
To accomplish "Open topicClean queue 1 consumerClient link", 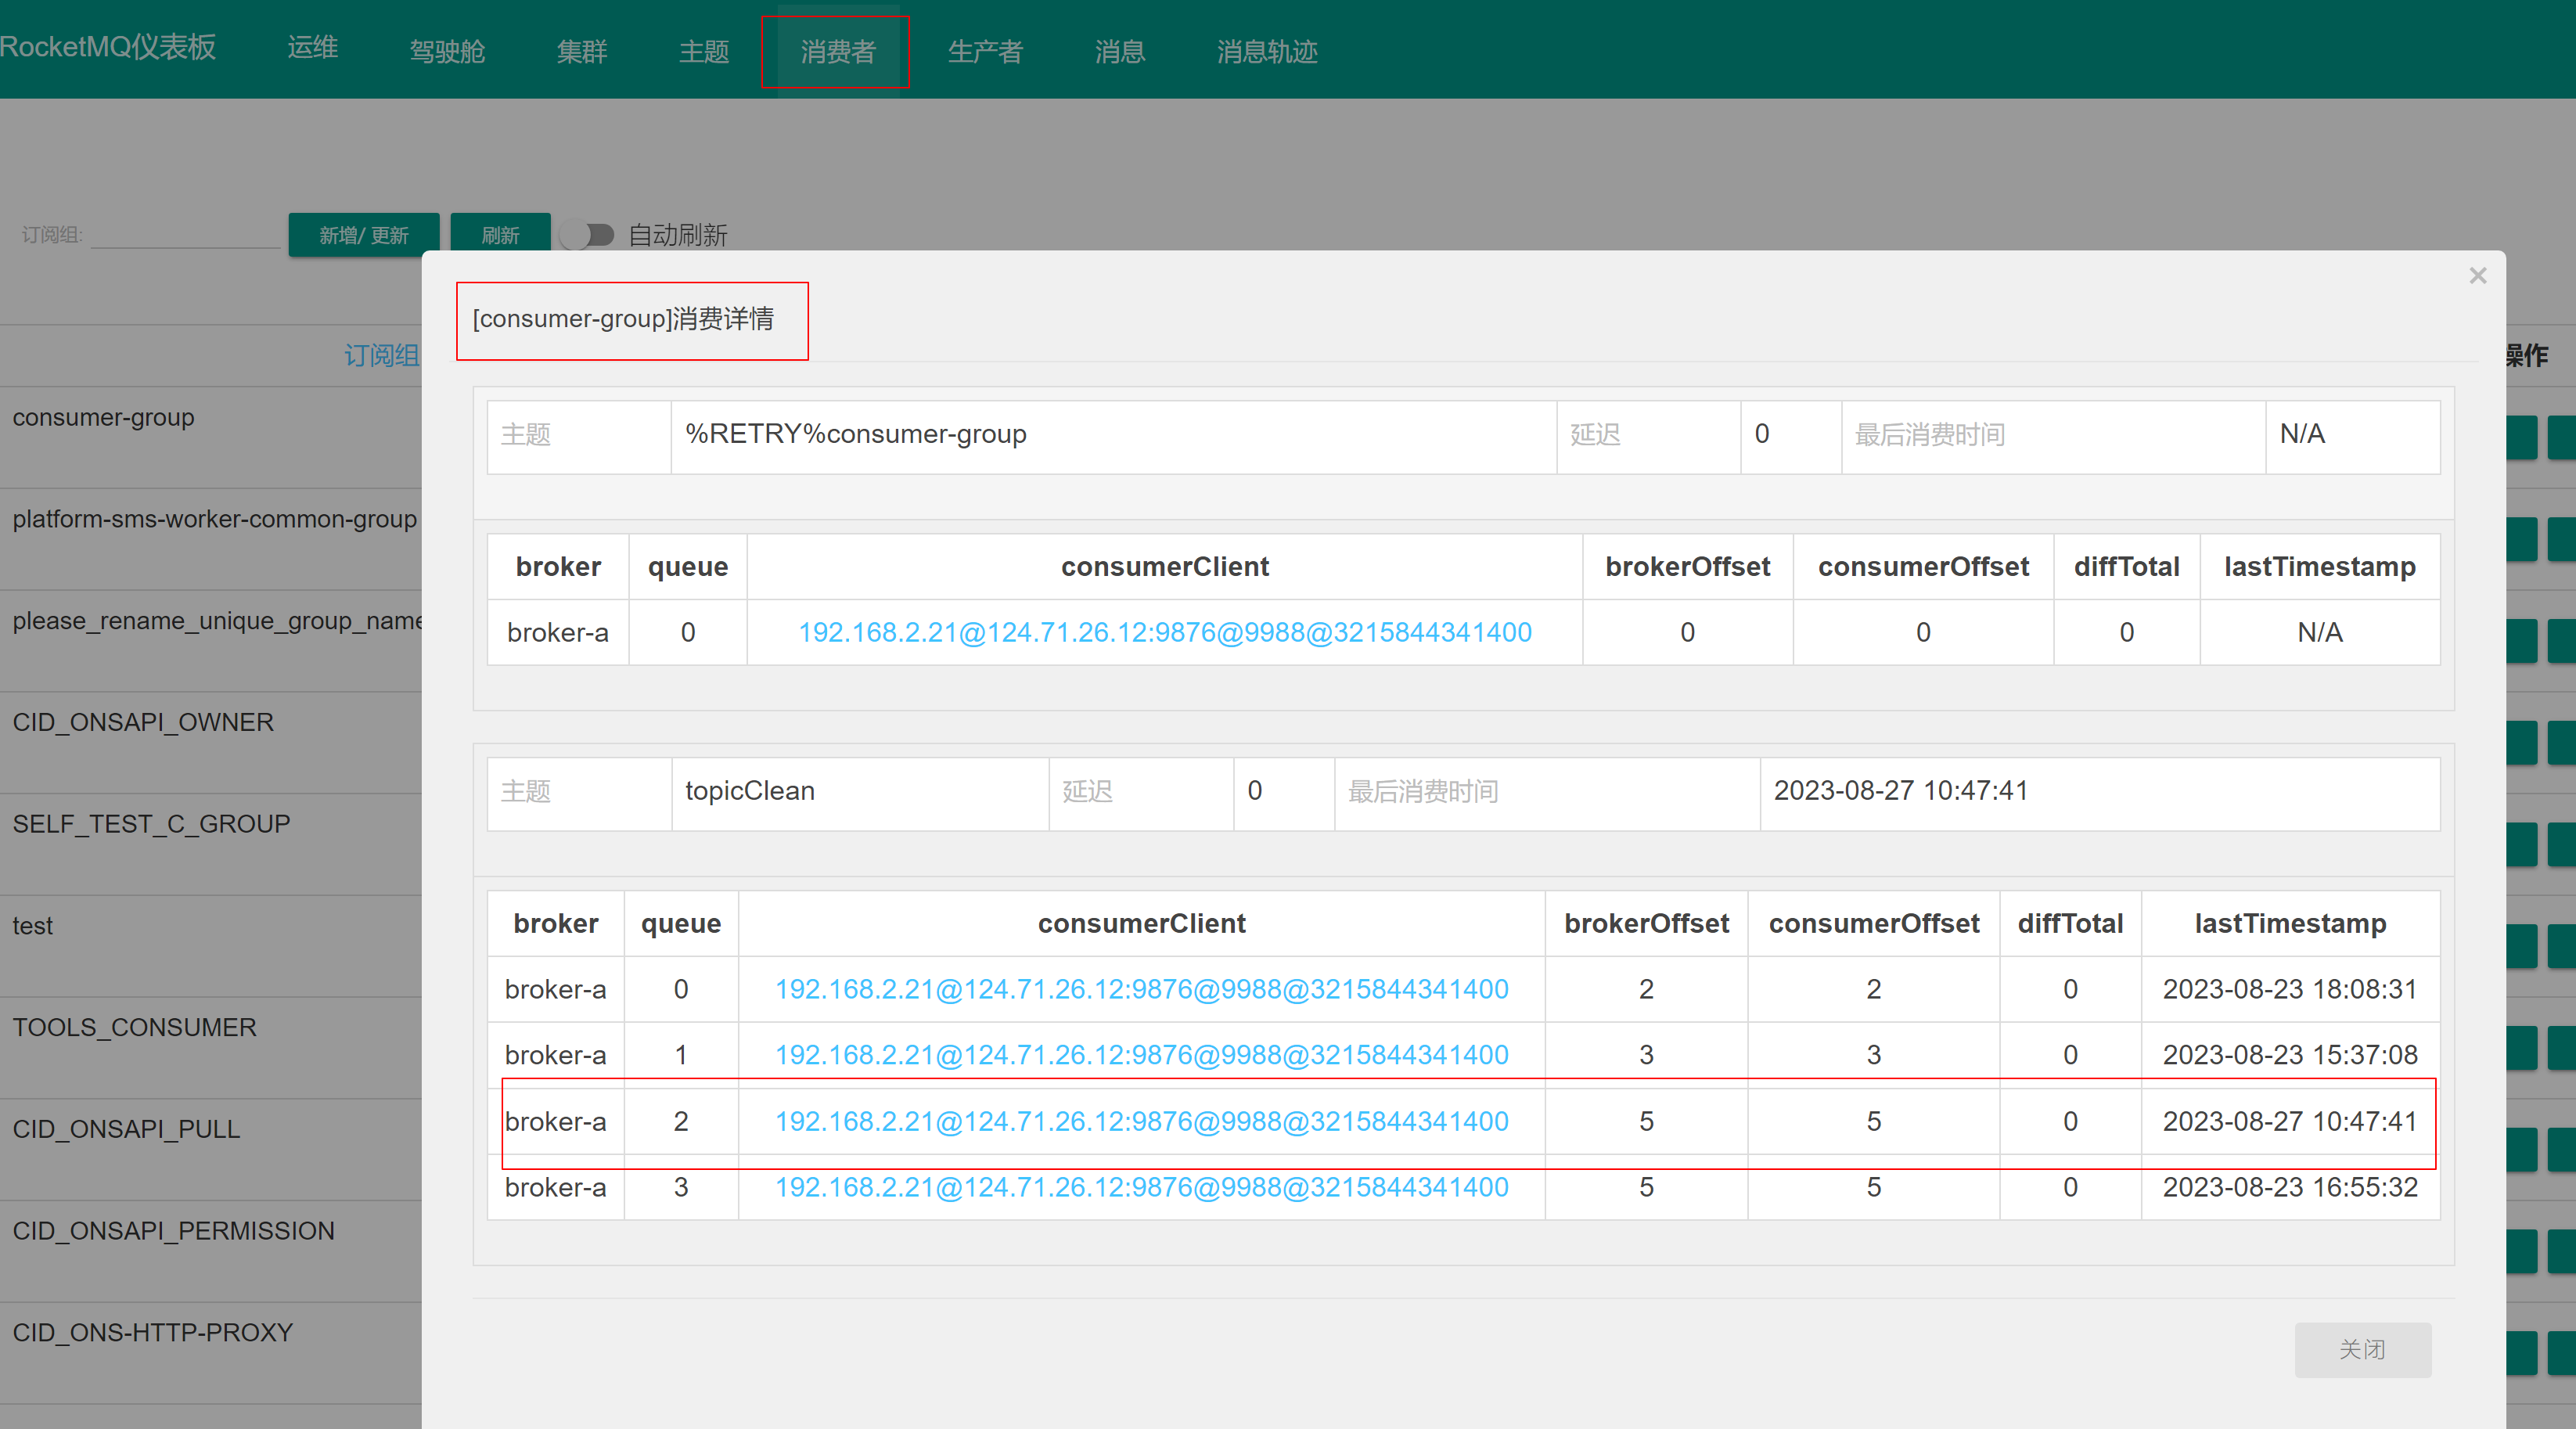I will pos(1142,1055).
